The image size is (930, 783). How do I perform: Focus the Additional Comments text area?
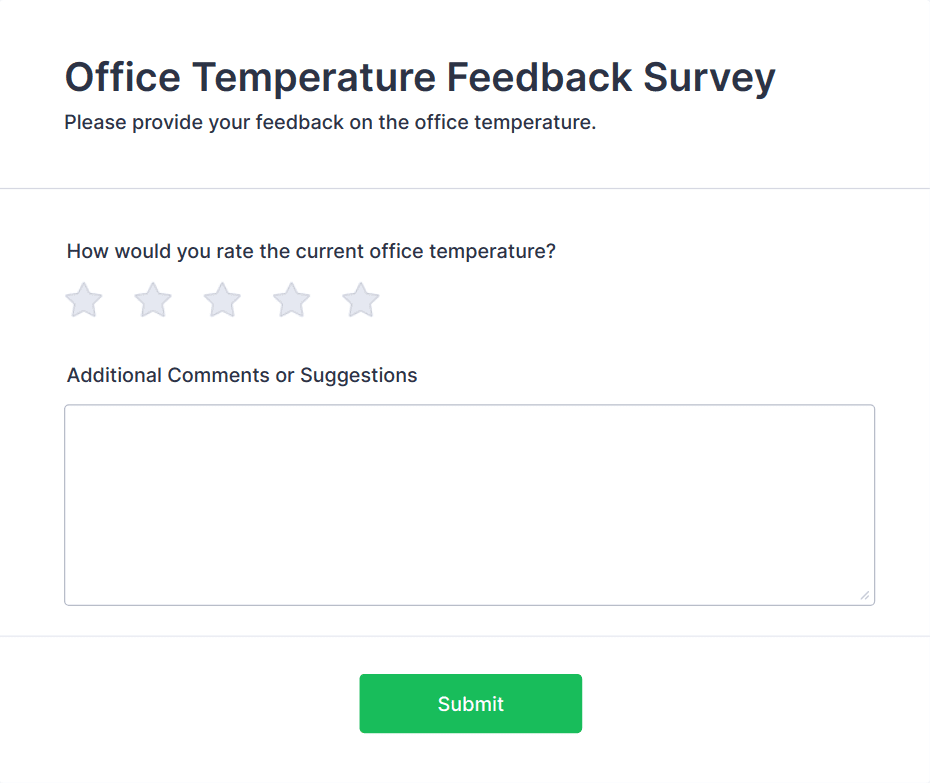(x=469, y=504)
